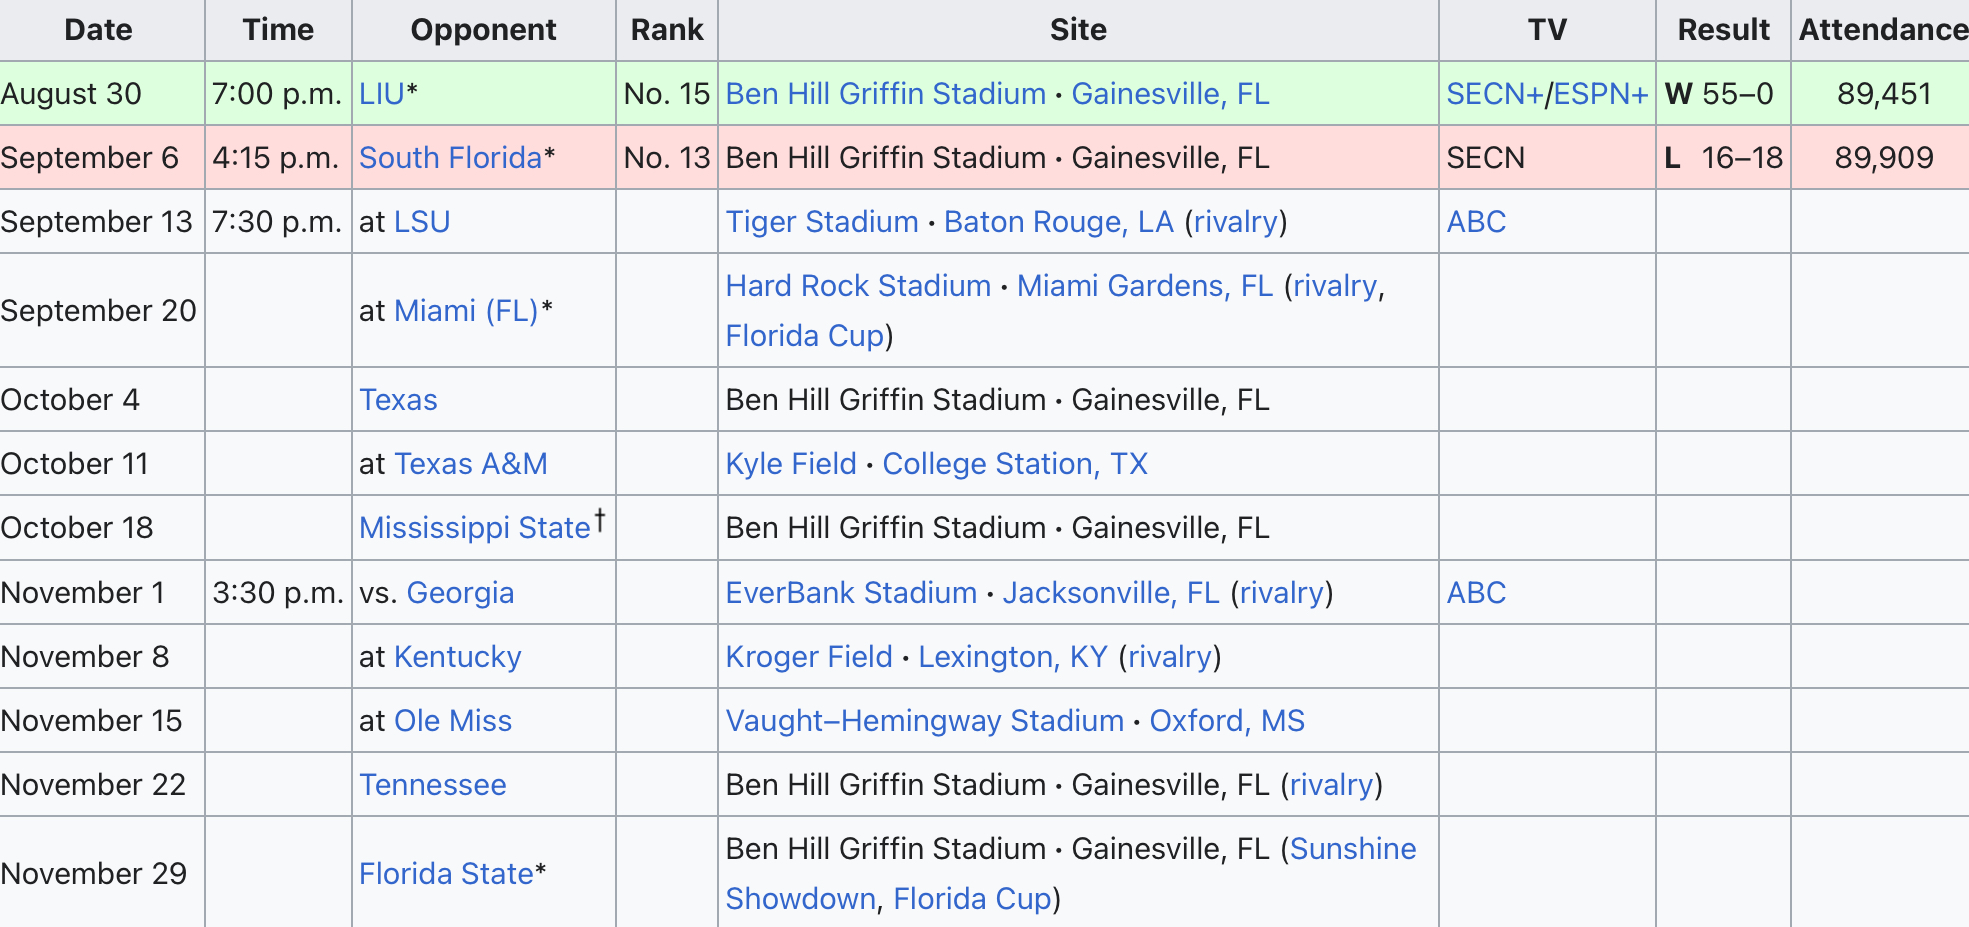Follow the Miami (FL) link
Viewport: 1969px width, 927px height.
[x=466, y=311]
